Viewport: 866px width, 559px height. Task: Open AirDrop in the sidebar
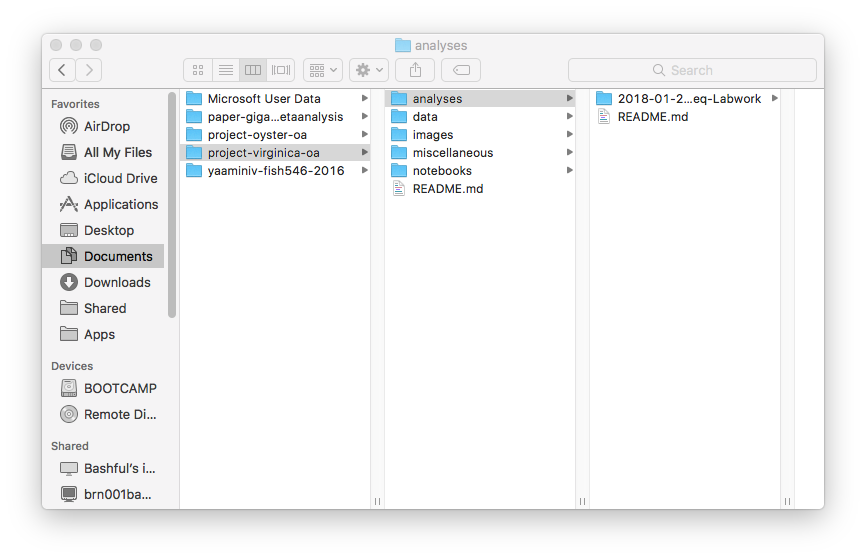(x=103, y=126)
